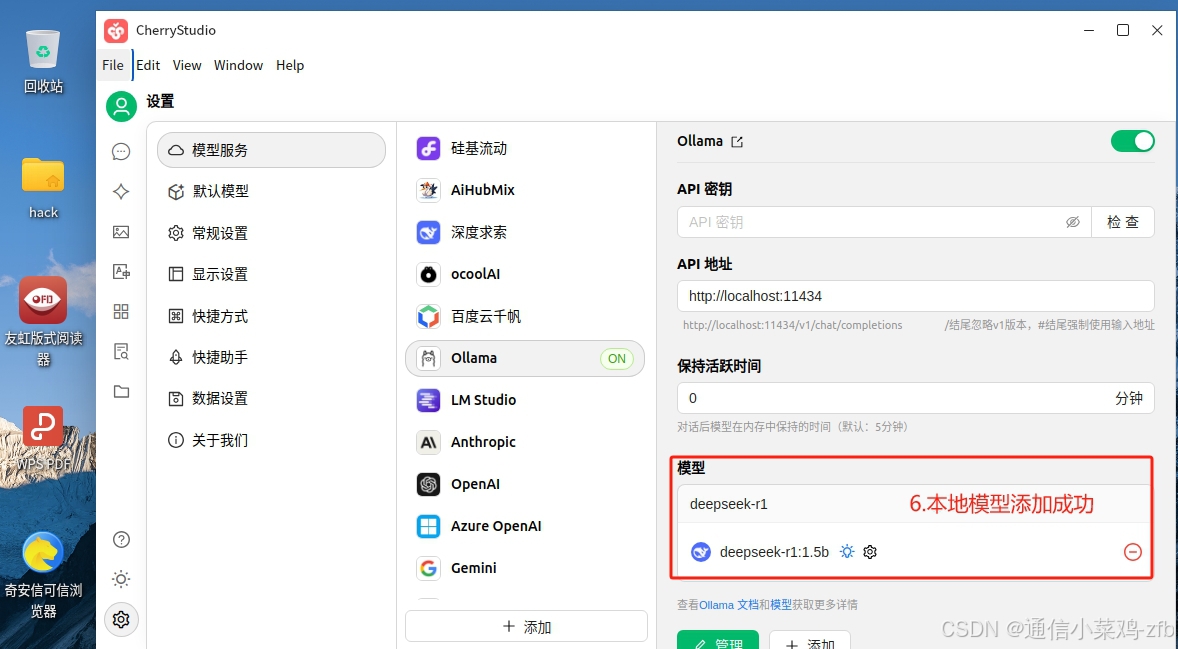Screen dimensions: 1178x649
Task: Click settings gear beside deepseek-r1:1.5b
Action: 870,552
